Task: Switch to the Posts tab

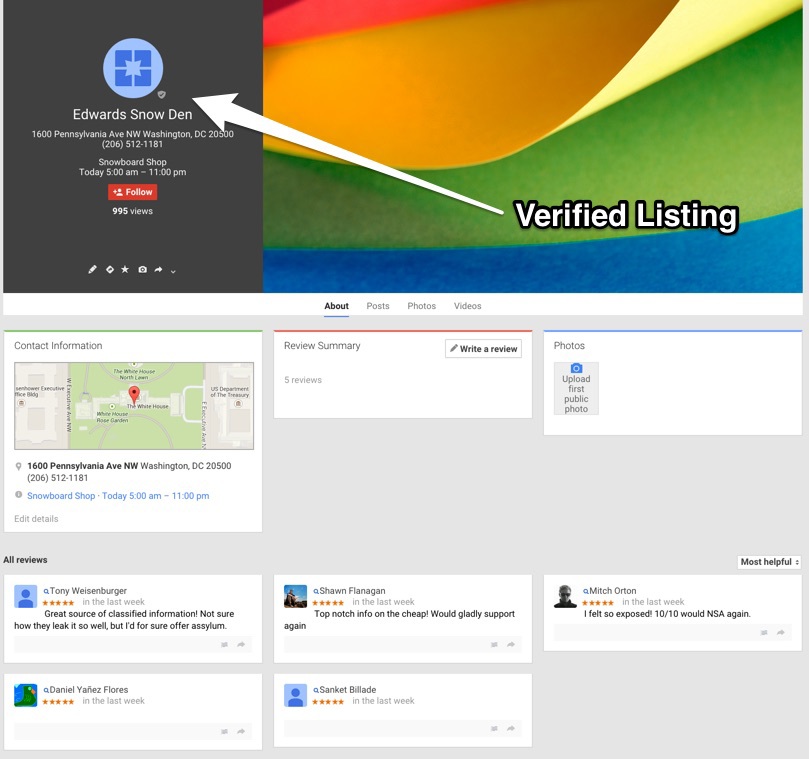Action: 377,306
